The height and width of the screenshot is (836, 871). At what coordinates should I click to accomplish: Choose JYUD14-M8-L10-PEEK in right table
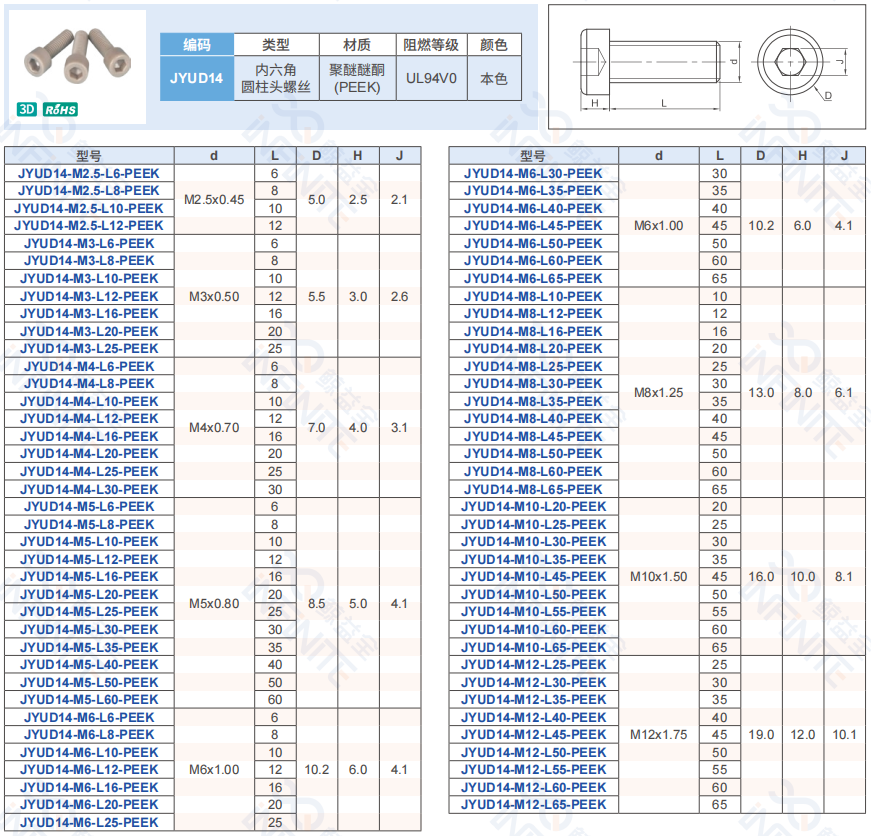click(x=533, y=296)
